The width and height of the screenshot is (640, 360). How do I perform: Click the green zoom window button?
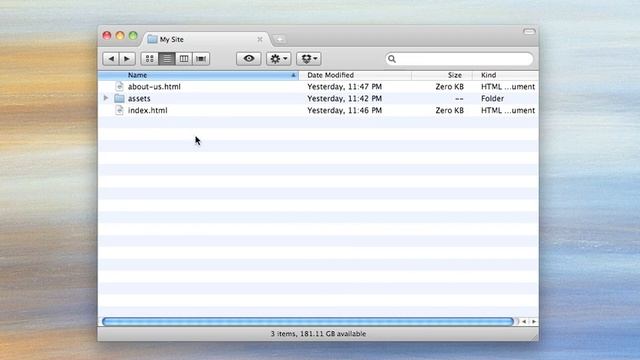(133, 36)
